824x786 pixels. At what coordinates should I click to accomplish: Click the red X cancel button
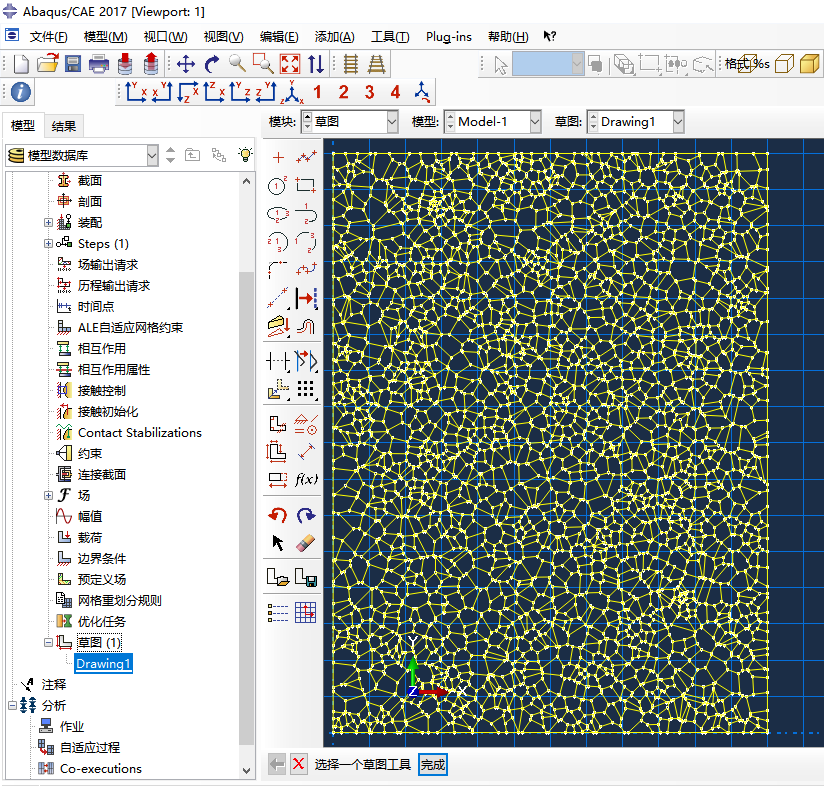tap(298, 765)
